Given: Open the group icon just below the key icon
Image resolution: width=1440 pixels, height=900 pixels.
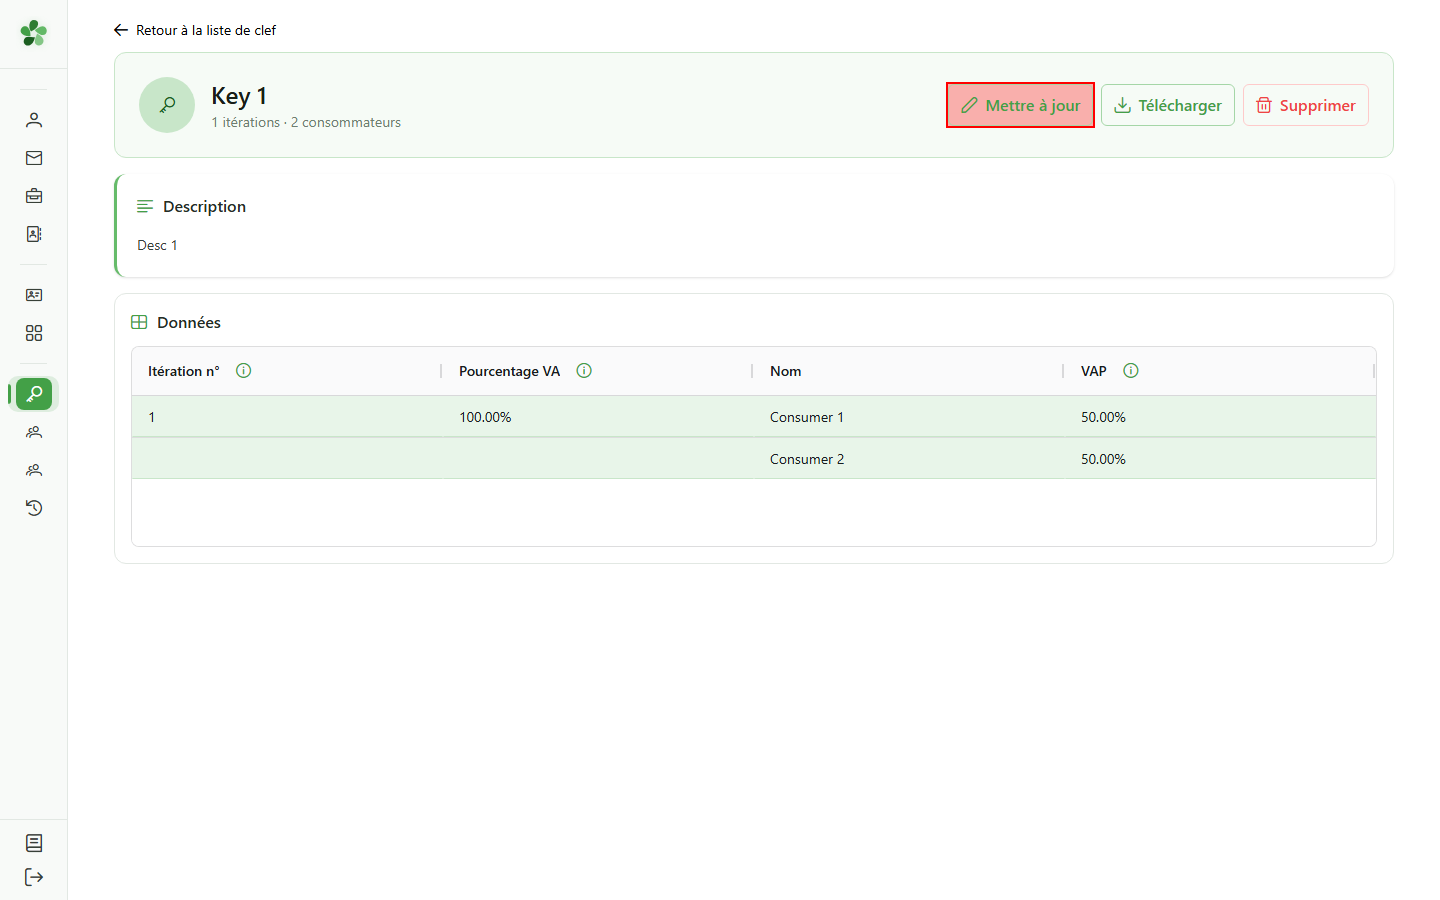Looking at the screenshot, I should (34, 432).
